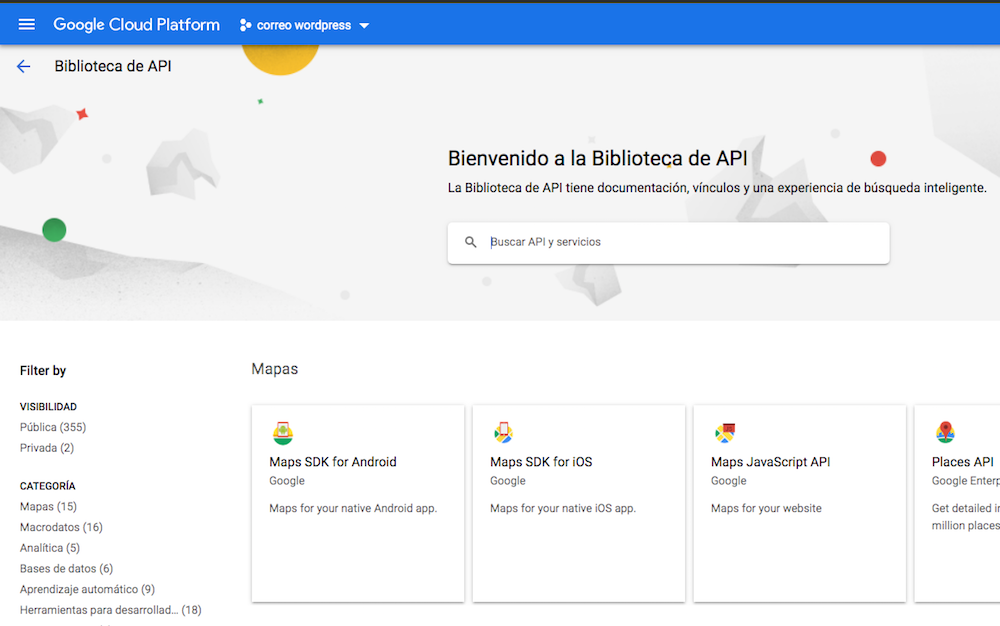Filter by Macrodatos (16) category

pyautogui.click(x=61, y=527)
